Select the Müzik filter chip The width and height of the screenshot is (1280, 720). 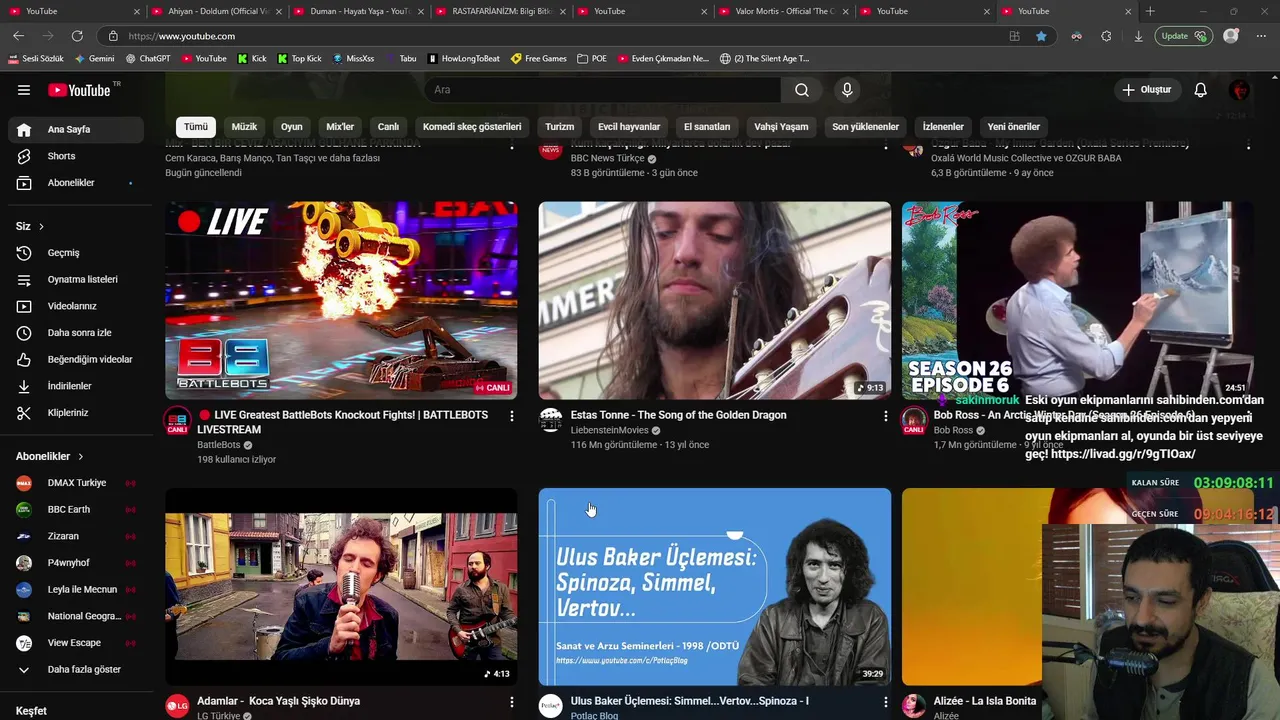tap(244, 127)
